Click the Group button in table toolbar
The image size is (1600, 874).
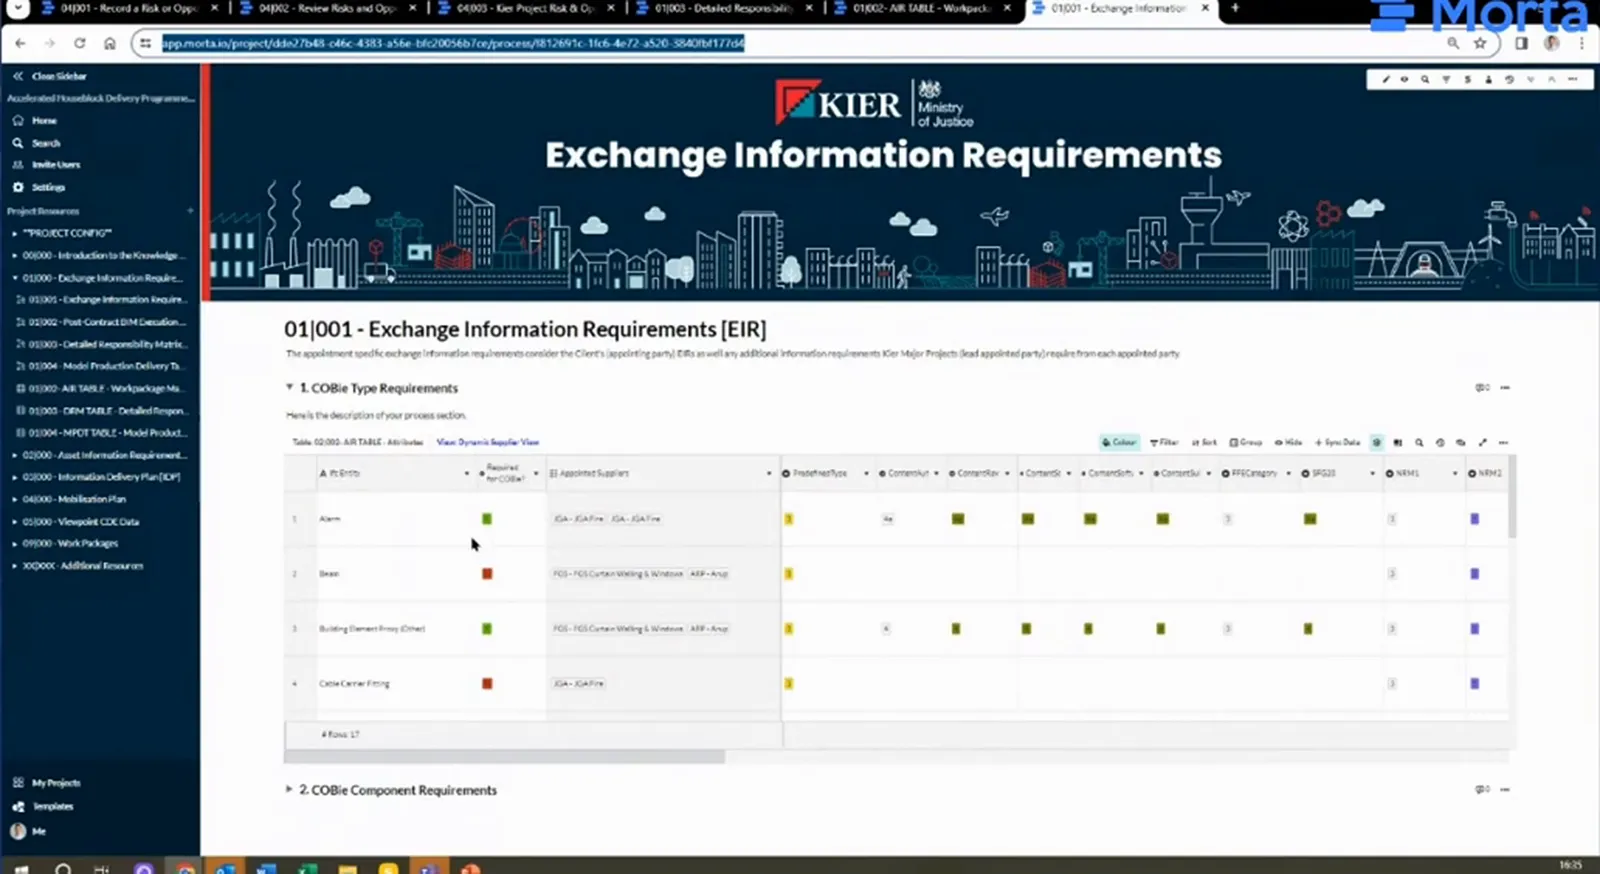pyautogui.click(x=1246, y=442)
